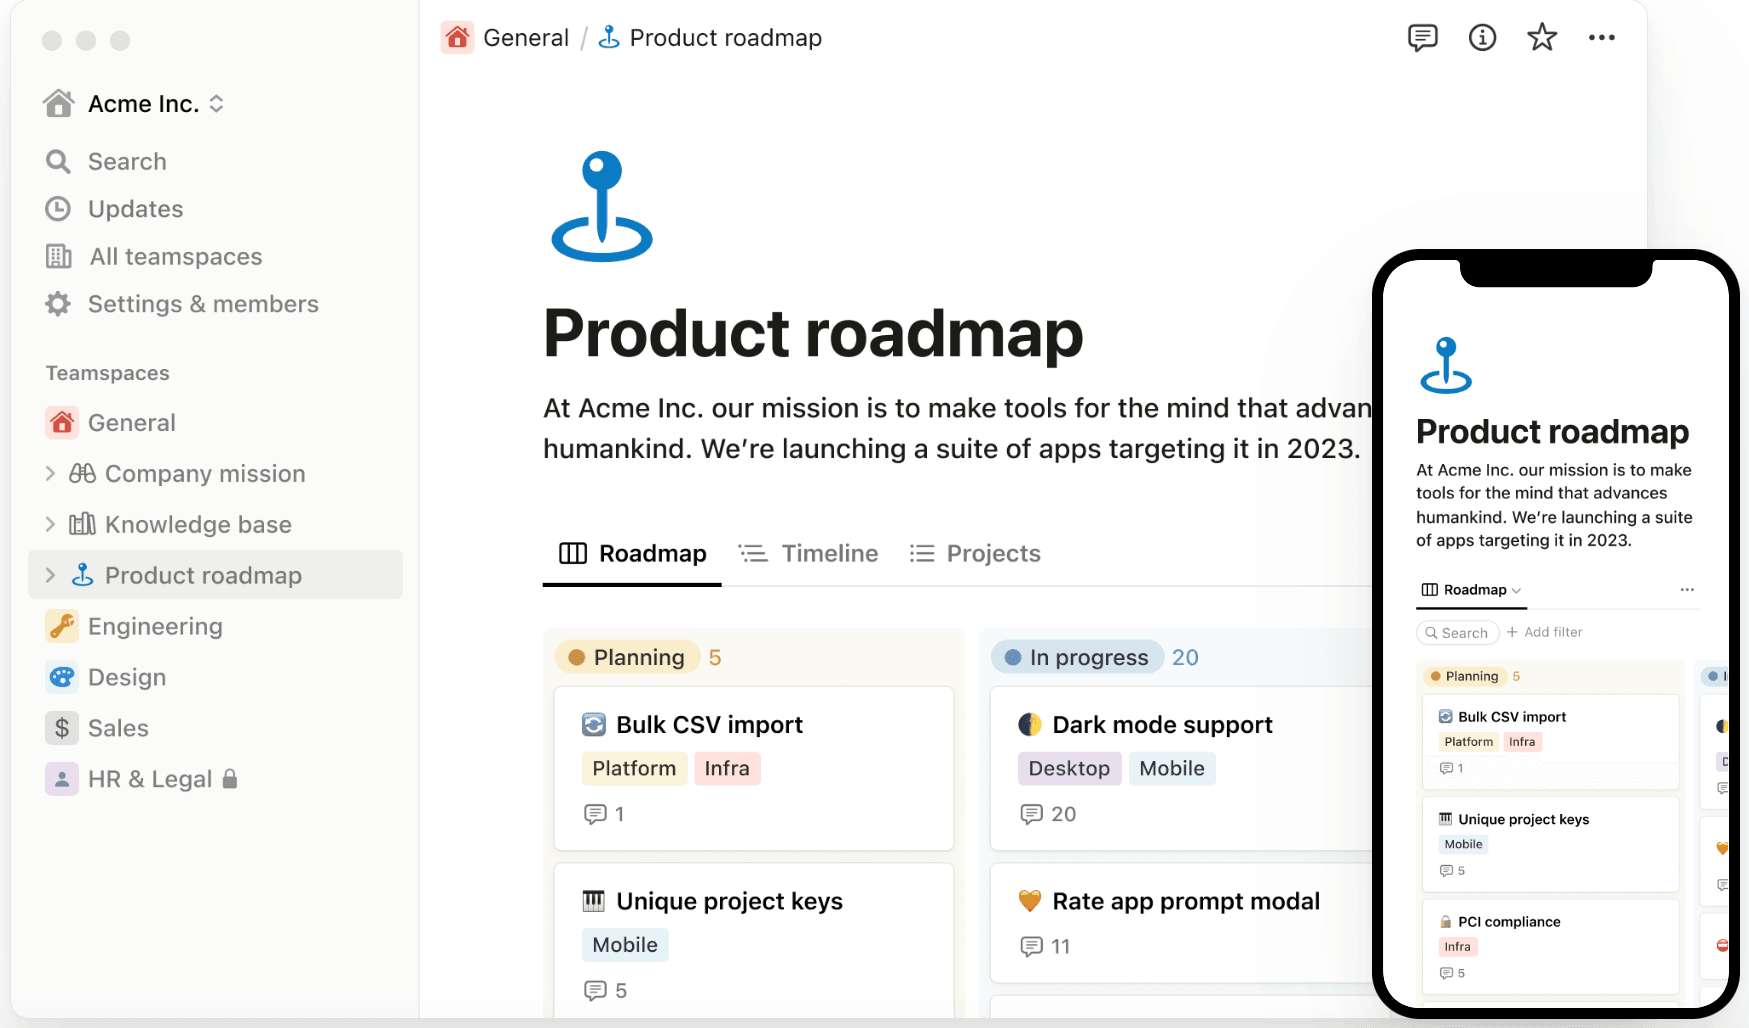
Task: Star this page as favorite
Action: [x=1542, y=38]
